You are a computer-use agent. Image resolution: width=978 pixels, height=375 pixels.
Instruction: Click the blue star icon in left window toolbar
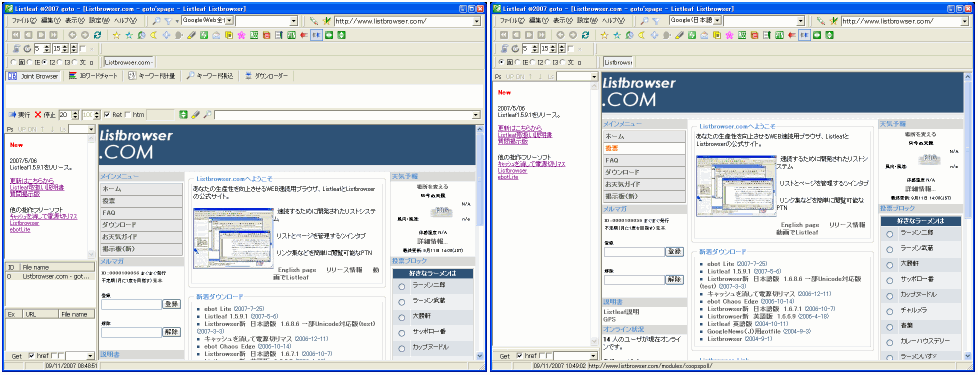[128, 35]
